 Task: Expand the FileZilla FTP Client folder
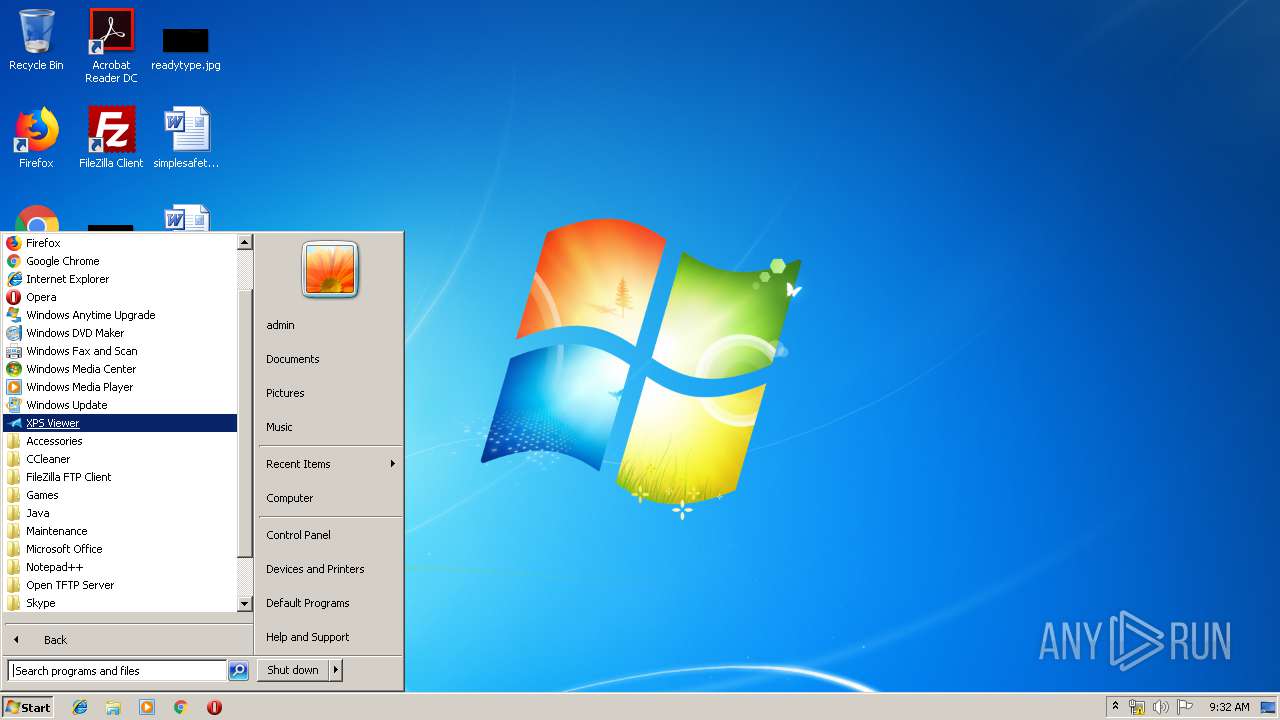coord(120,477)
